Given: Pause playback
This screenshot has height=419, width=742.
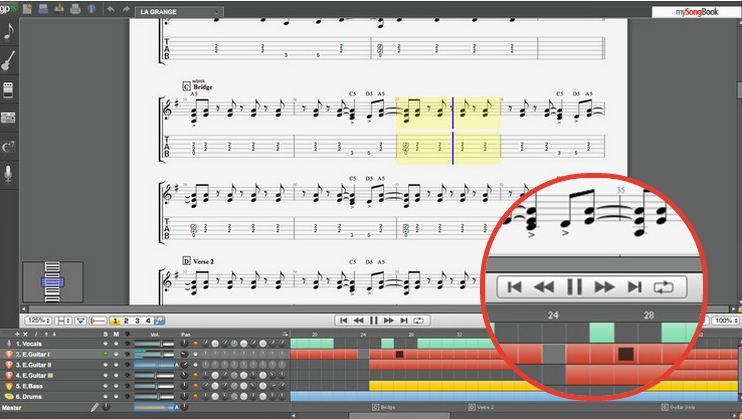Looking at the screenshot, I should click(374, 321).
